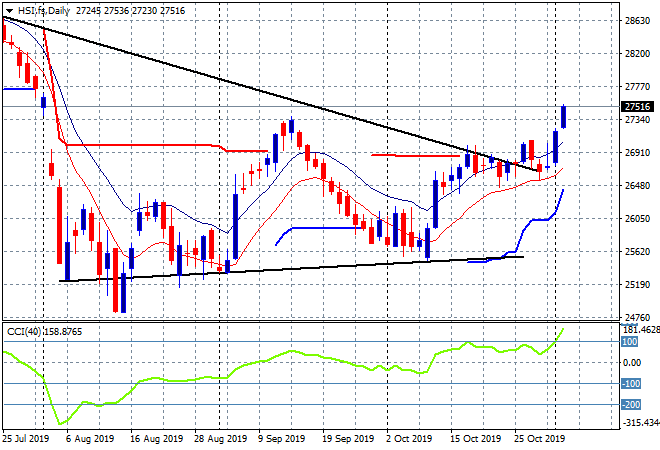Click the CCI 0.00 scale value

coord(632,362)
